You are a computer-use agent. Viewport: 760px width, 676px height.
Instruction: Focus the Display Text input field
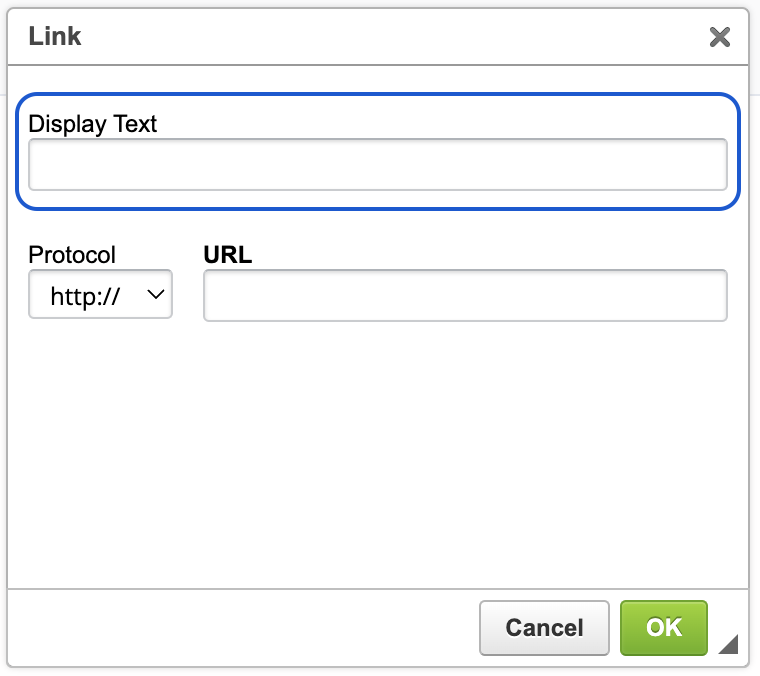(377, 165)
